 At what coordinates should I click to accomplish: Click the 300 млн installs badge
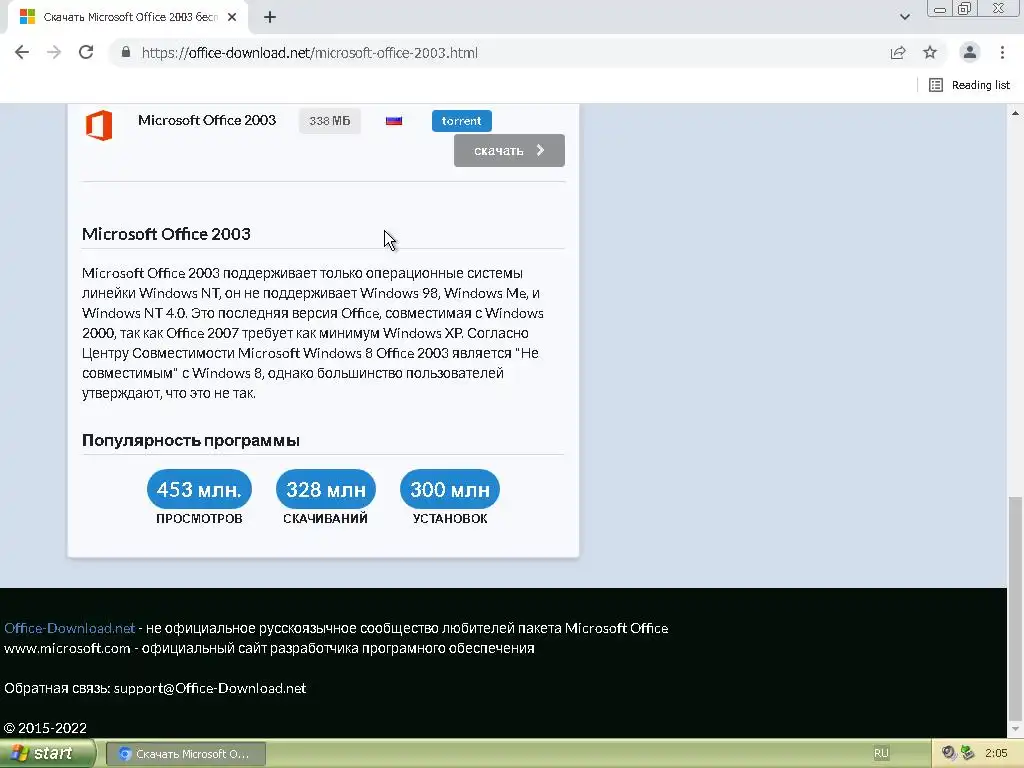(450, 489)
